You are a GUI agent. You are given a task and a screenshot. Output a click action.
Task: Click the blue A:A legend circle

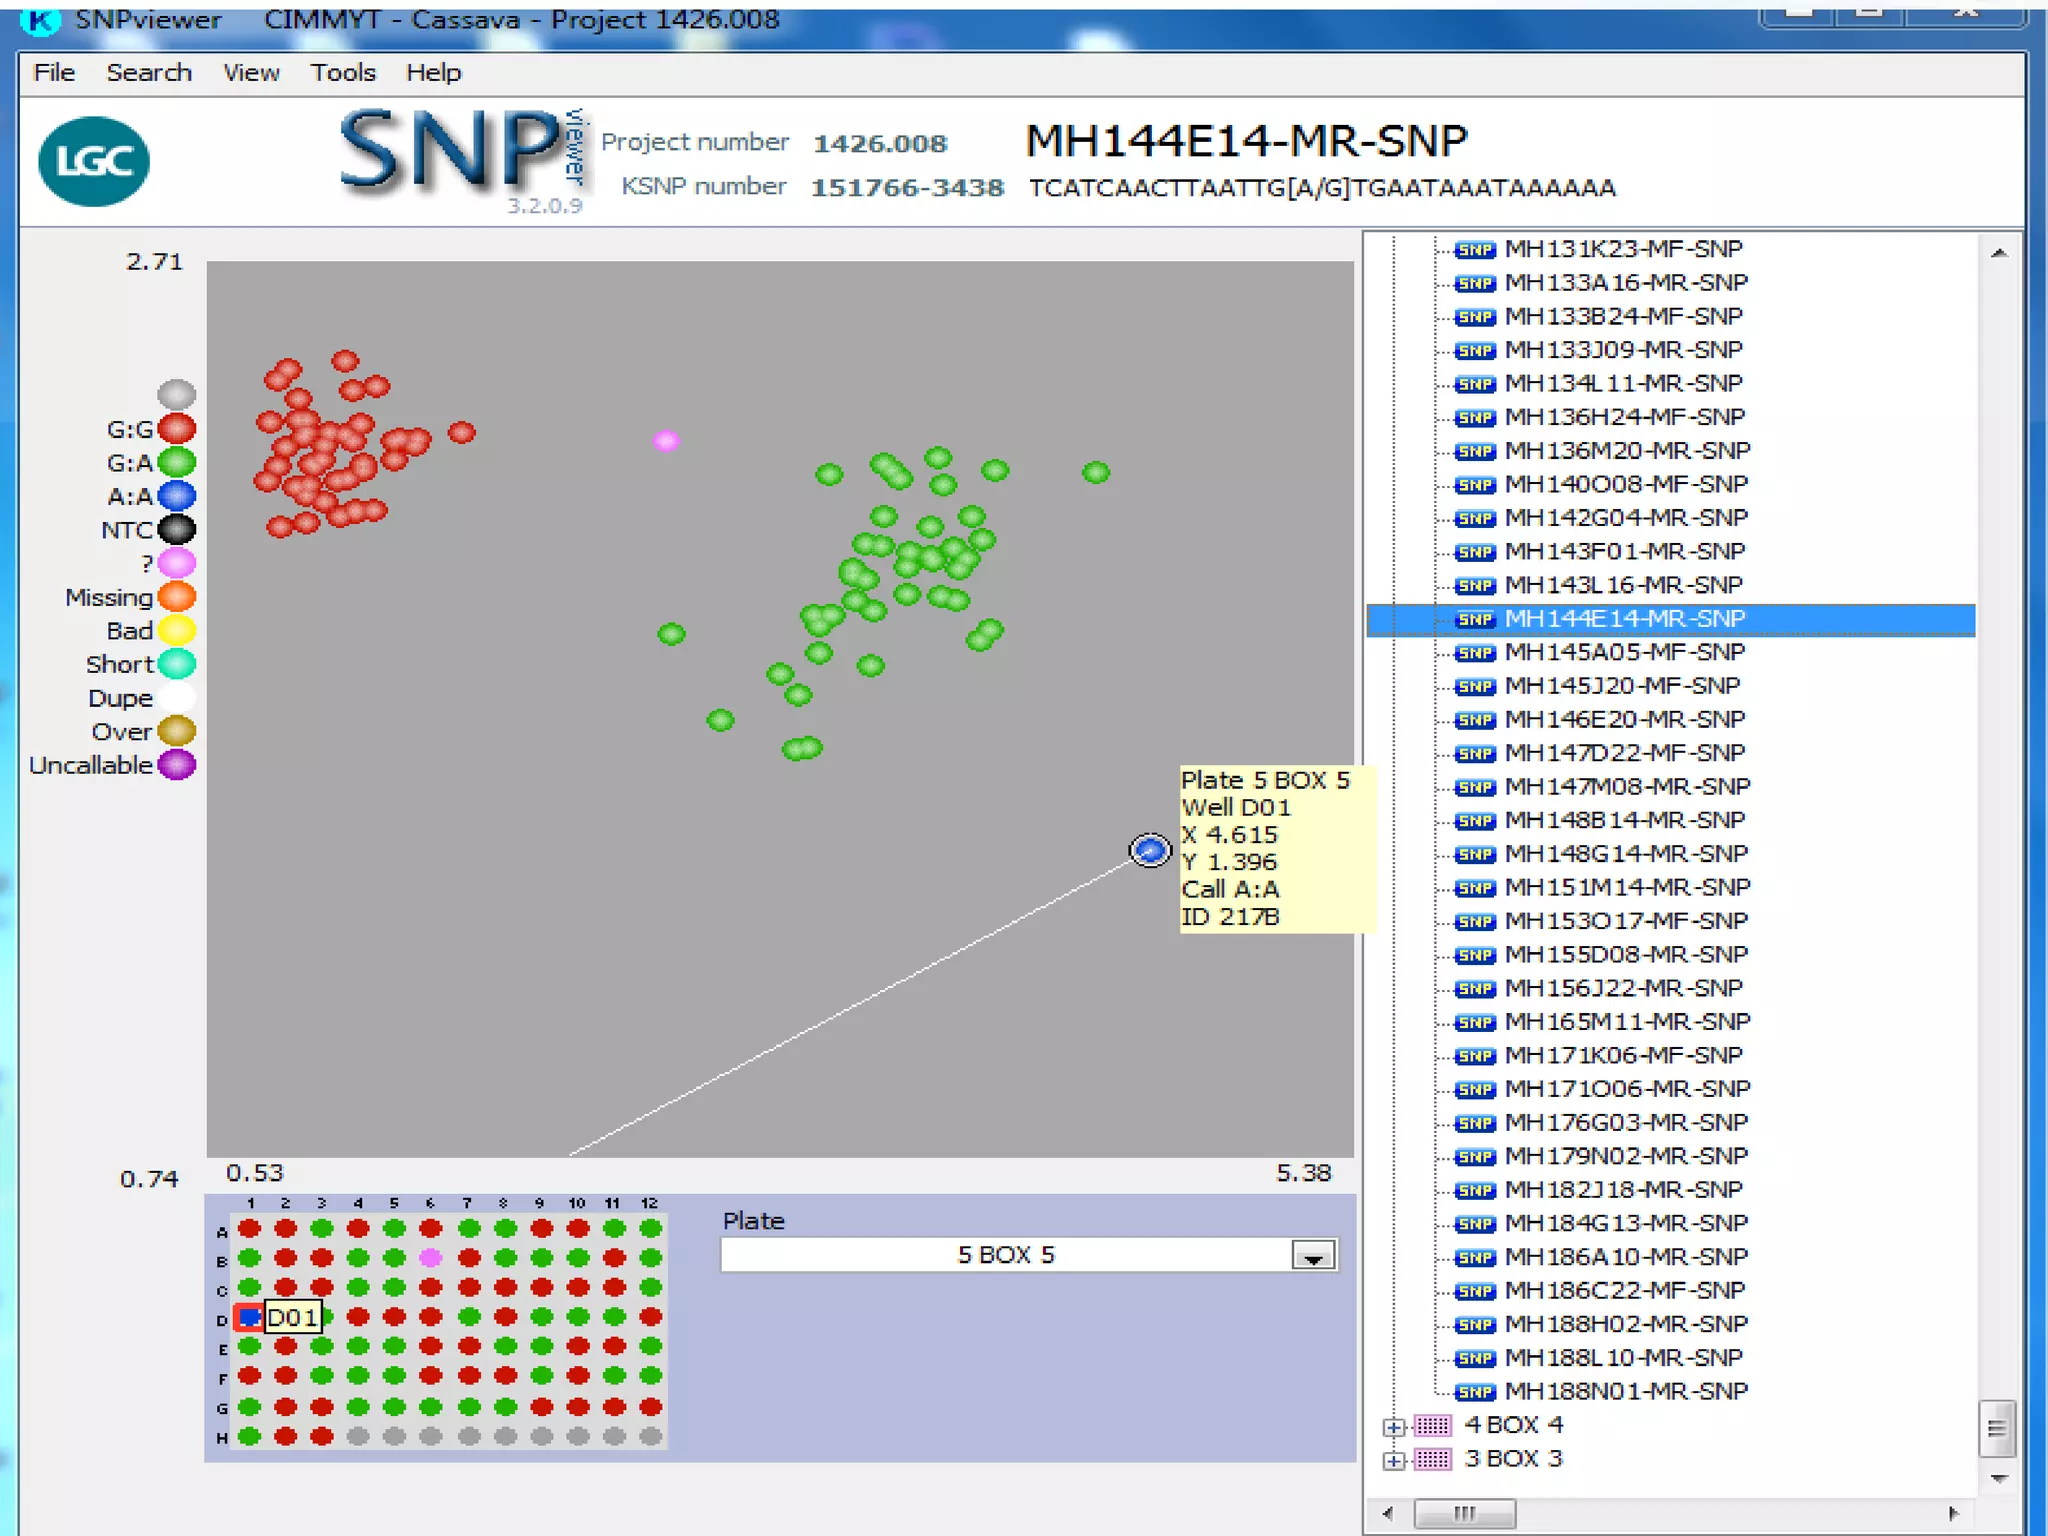click(x=177, y=496)
